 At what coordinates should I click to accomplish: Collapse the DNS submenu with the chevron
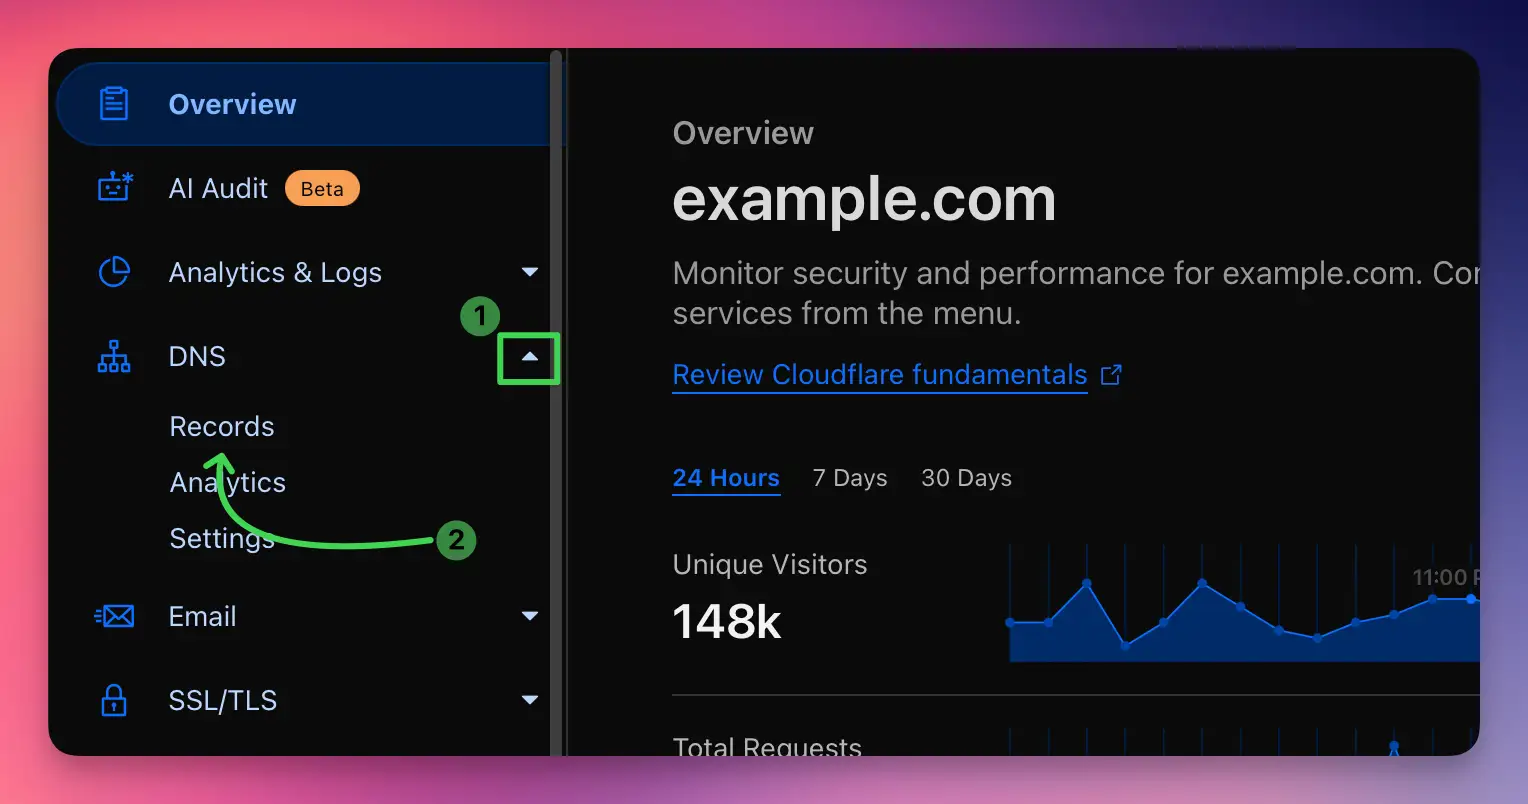pyautogui.click(x=528, y=358)
